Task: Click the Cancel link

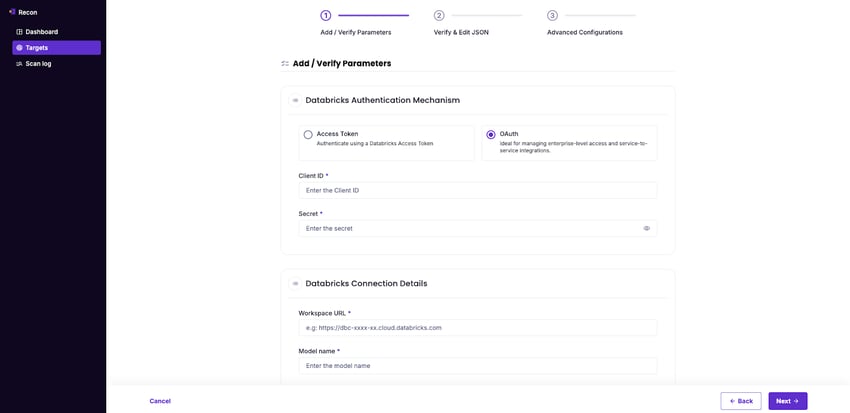Action: [x=160, y=401]
